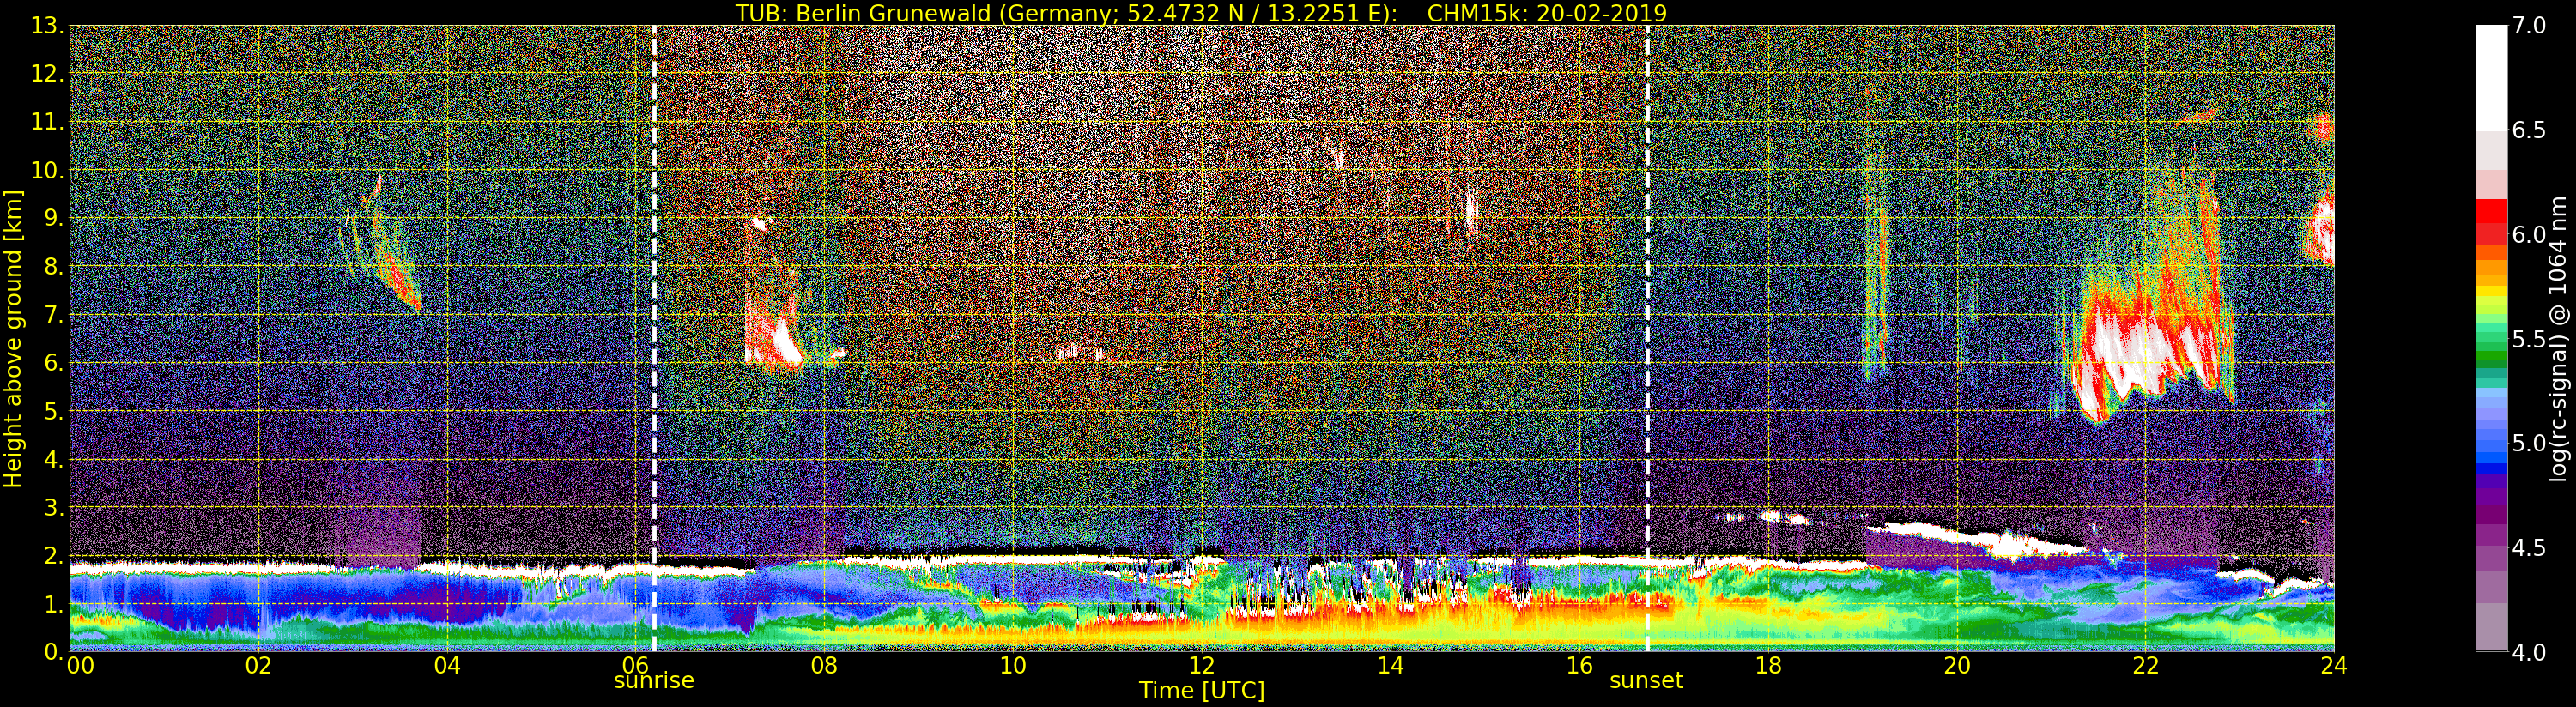The width and height of the screenshot is (2576, 707).
Task: Click colorbar tick value '4.0'
Action: pos(2529,652)
